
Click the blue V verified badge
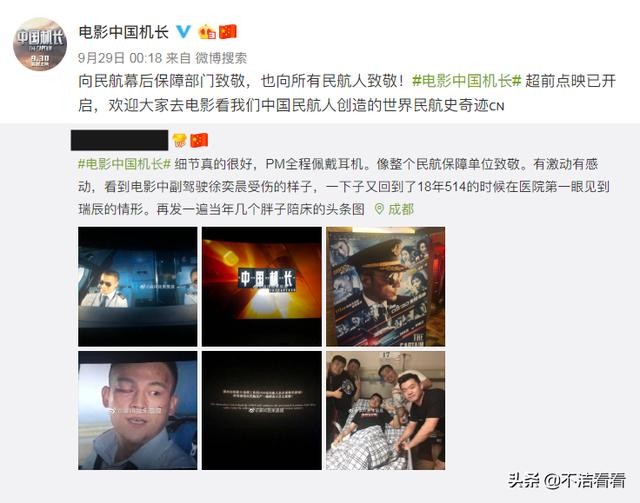(x=183, y=31)
